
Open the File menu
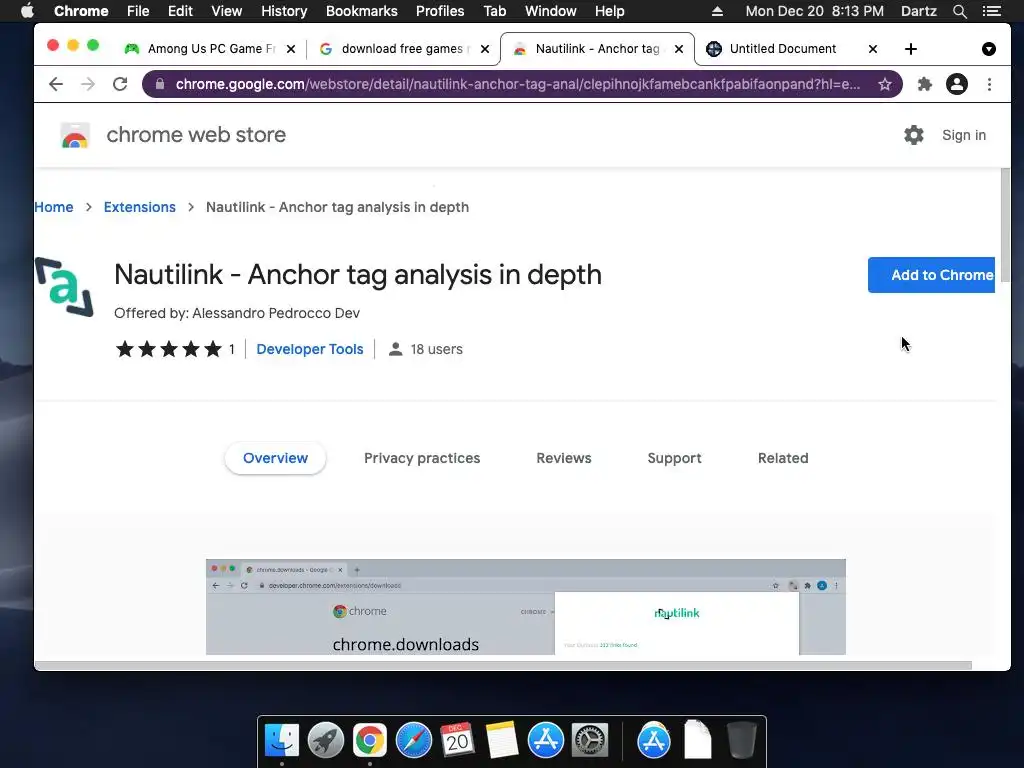[x=138, y=11]
